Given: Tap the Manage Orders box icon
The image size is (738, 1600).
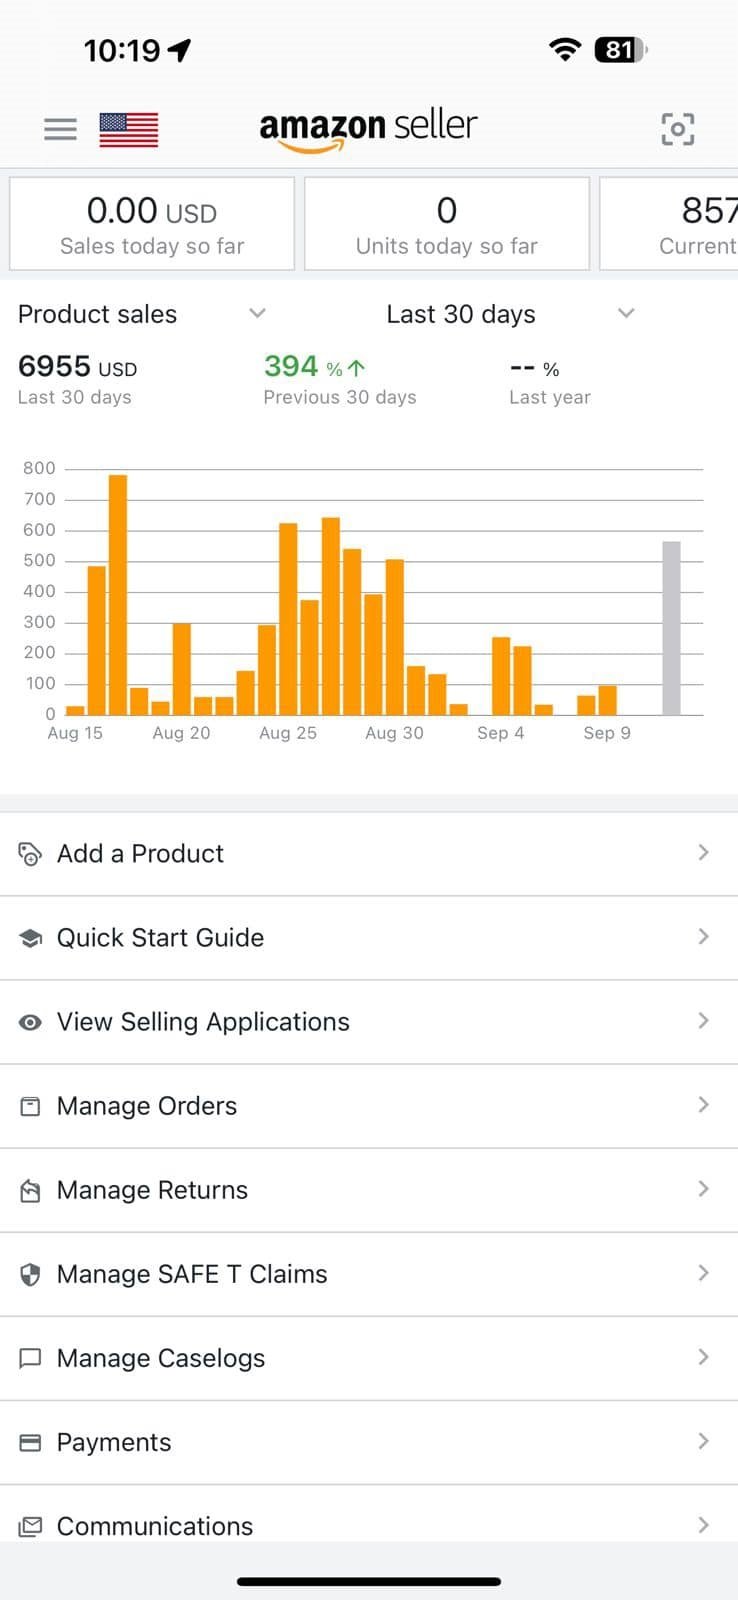Looking at the screenshot, I should pyautogui.click(x=30, y=1106).
